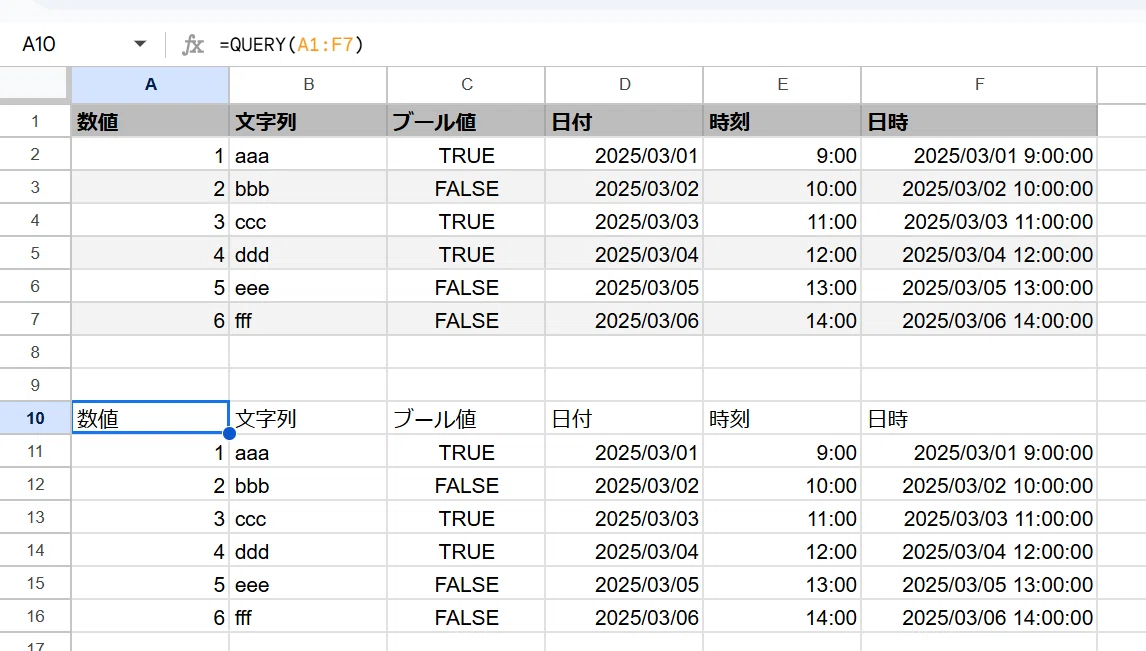Click number 6 in row 7
This screenshot has width=1146, height=651.
(x=150, y=319)
